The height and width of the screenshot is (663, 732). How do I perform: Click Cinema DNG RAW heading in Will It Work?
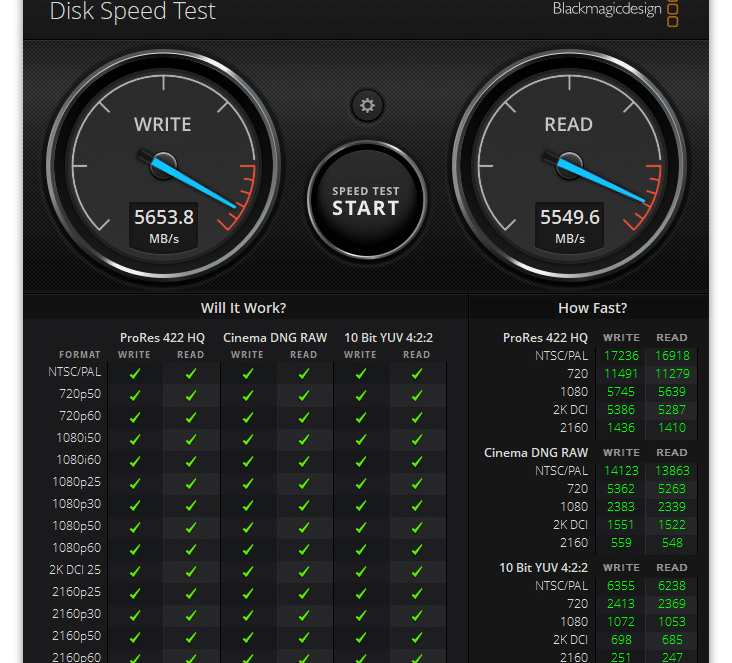[x=275, y=338]
